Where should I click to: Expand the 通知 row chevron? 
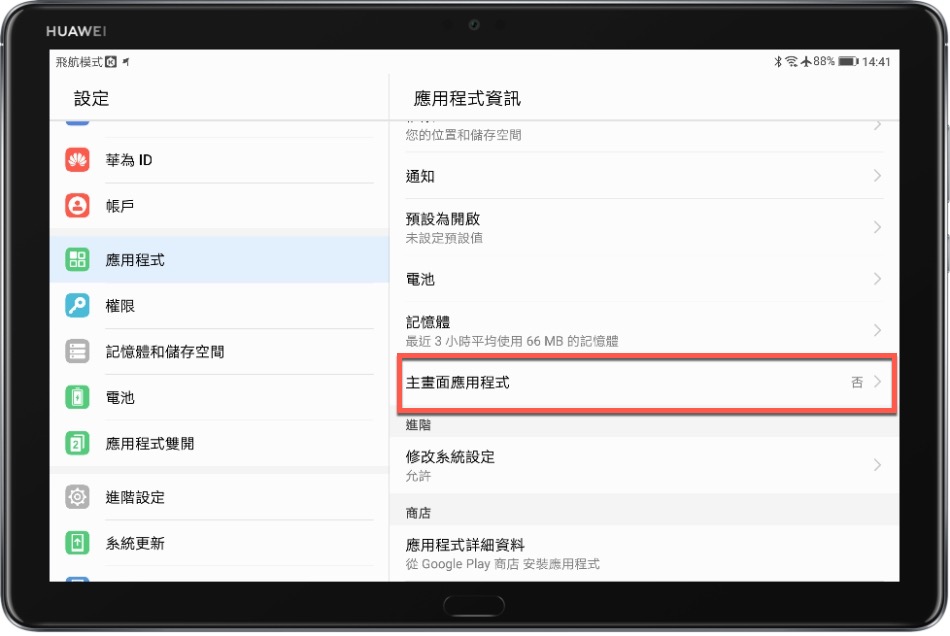coord(877,176)
